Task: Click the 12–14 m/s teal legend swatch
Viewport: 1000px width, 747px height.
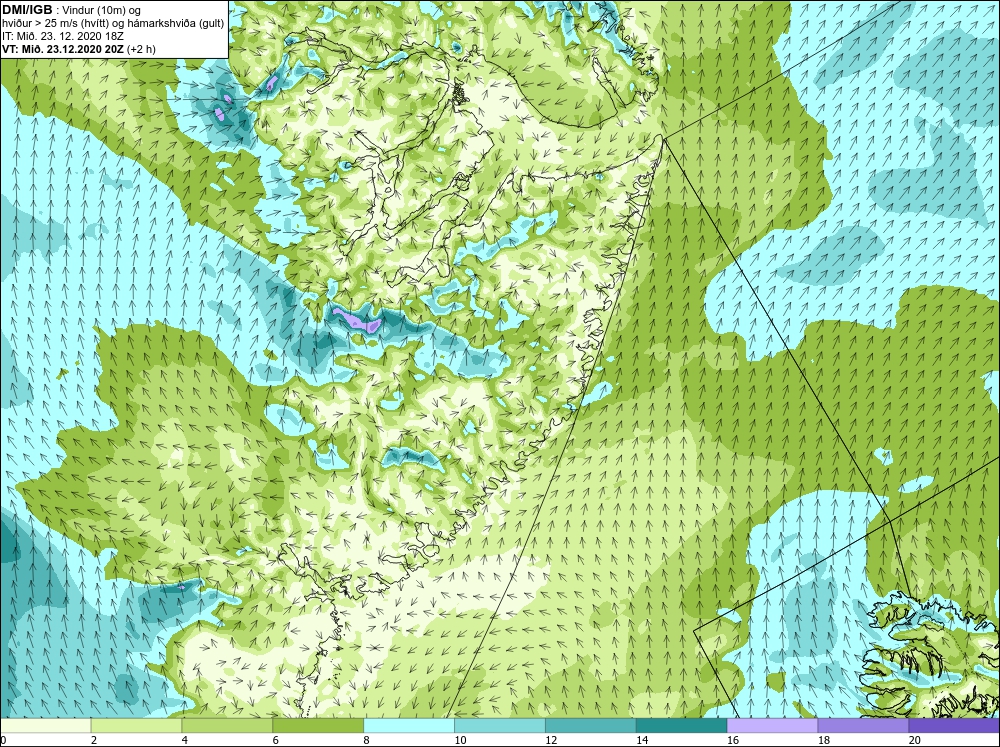Action: [x=591, y=725]
